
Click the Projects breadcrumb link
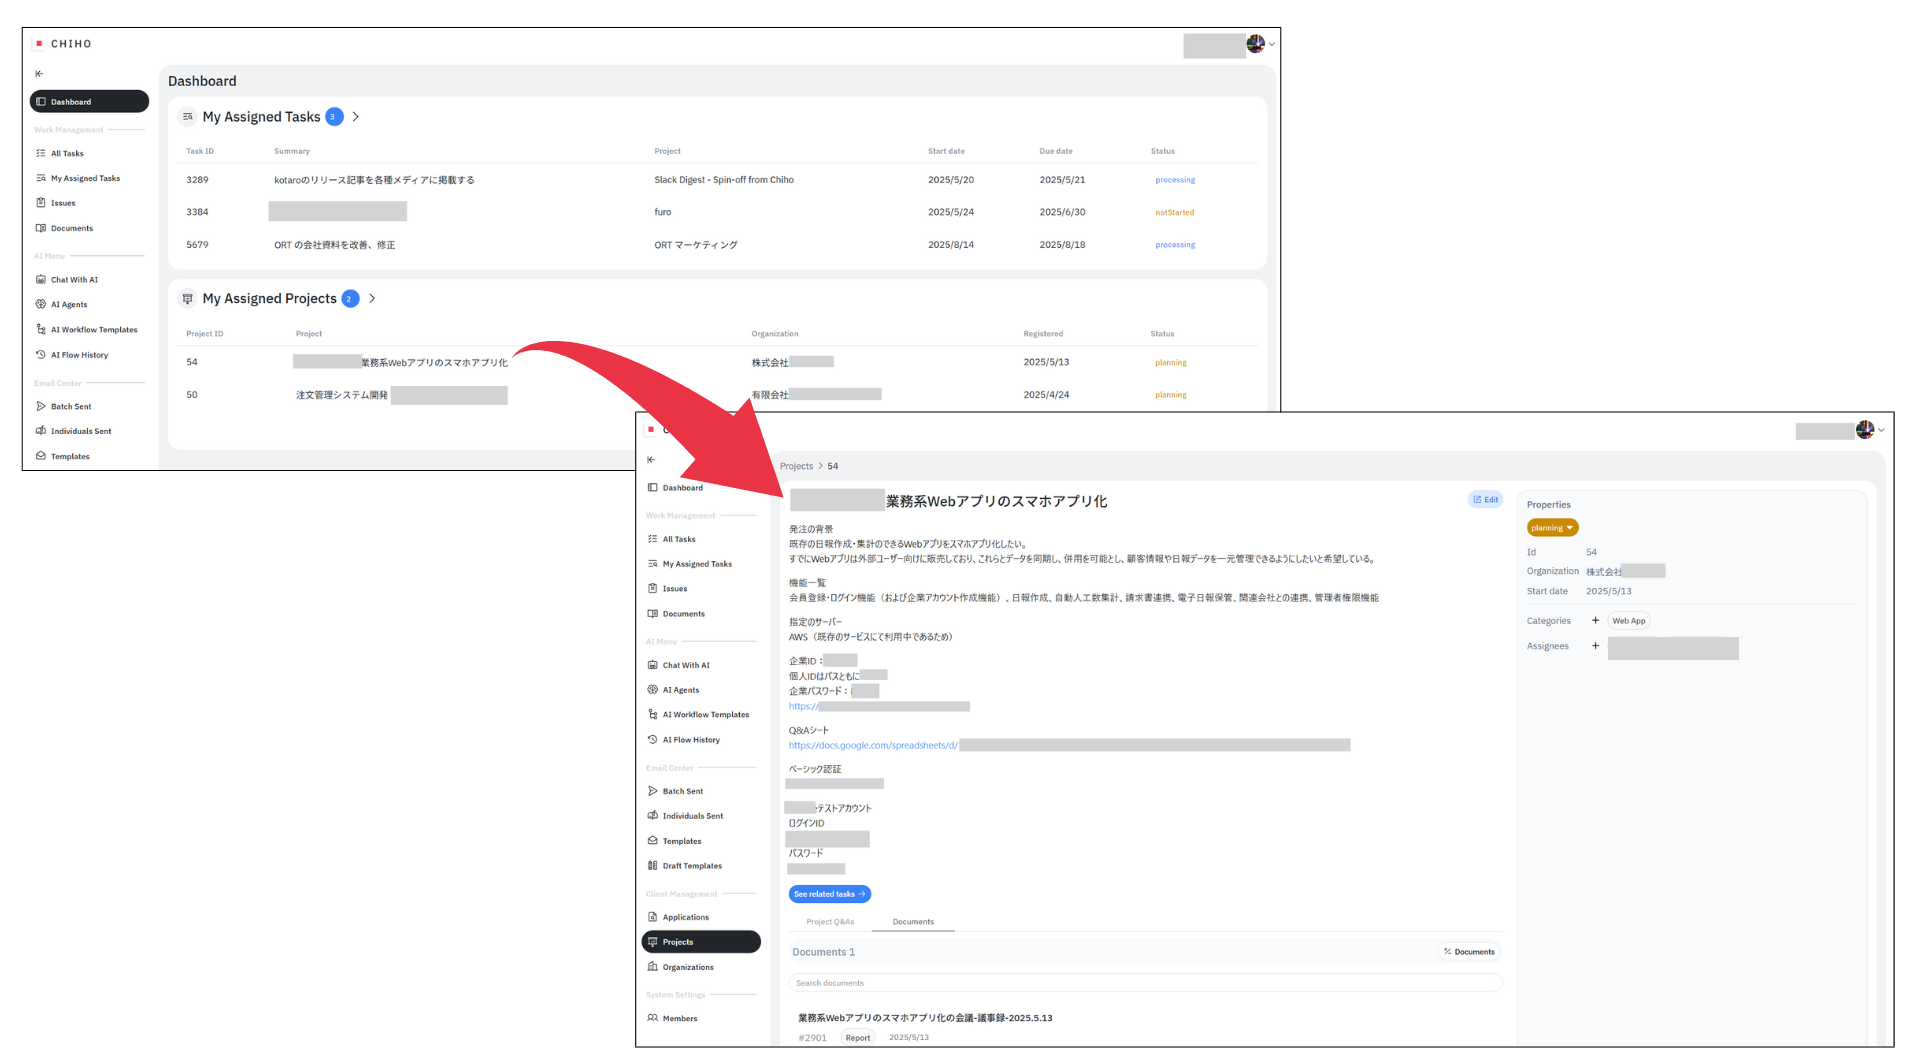[x=796, y=467]
